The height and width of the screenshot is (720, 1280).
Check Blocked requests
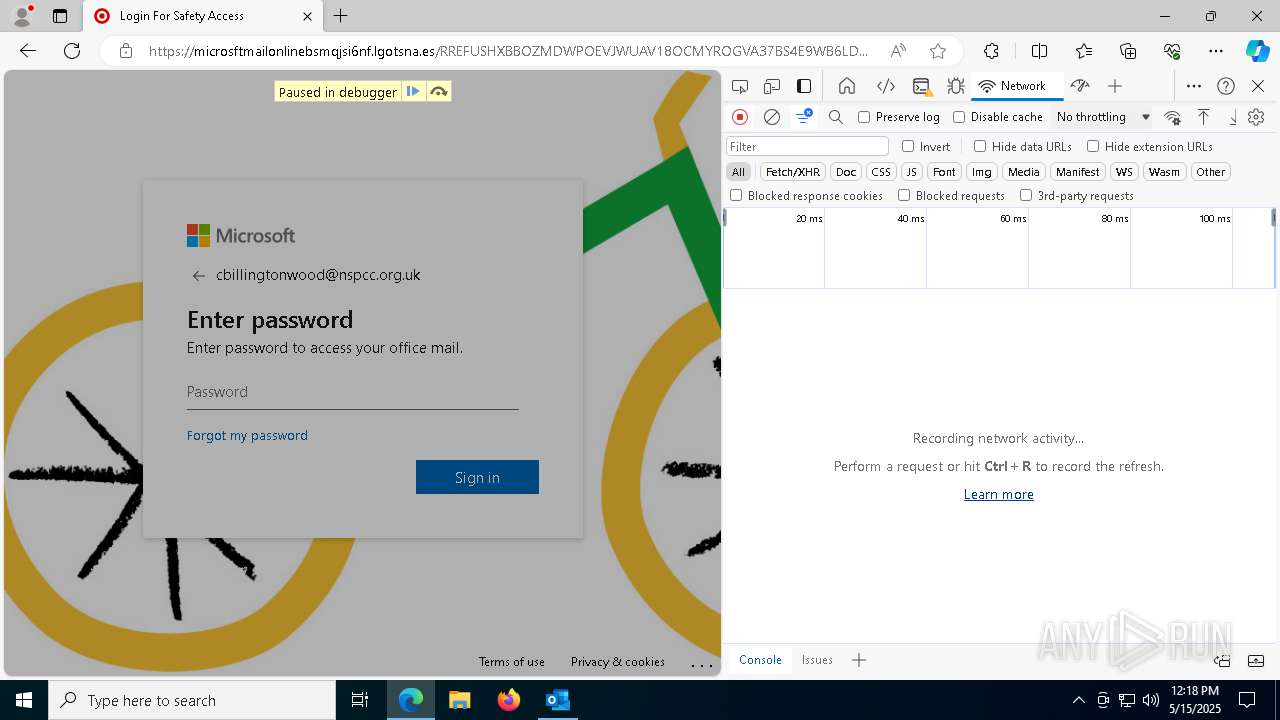(x=904, y=196)
